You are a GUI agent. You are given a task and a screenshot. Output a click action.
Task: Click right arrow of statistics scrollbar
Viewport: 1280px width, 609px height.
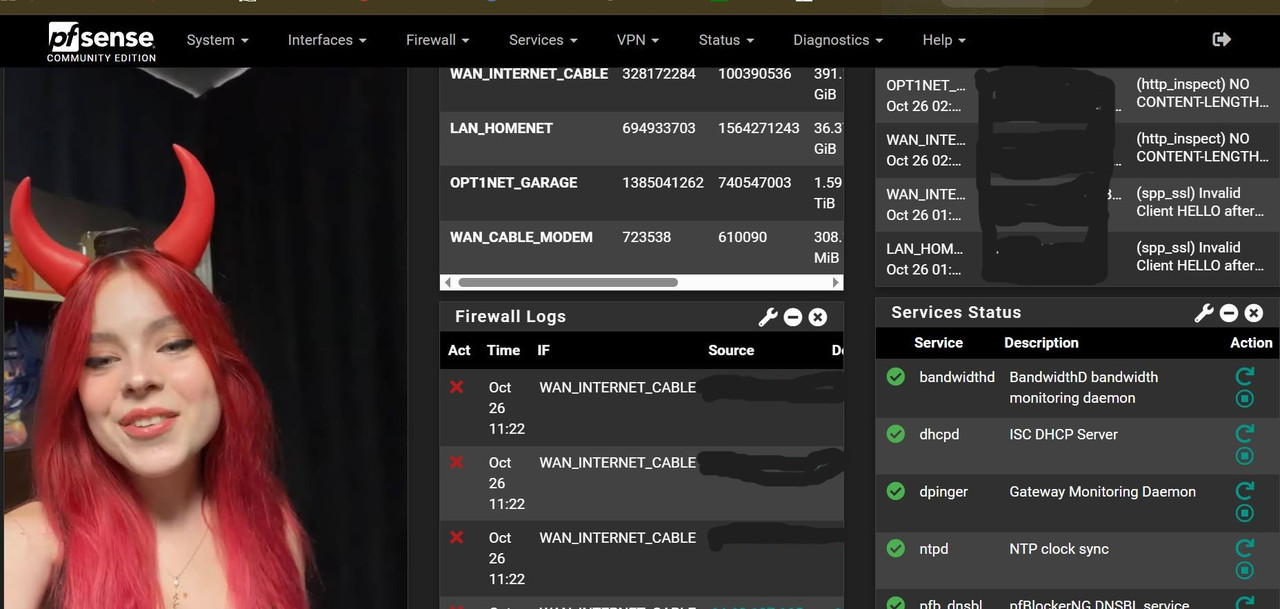pos(836,283)
